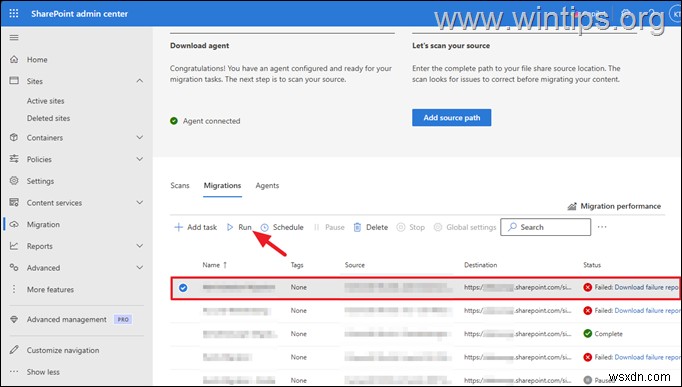Click the Reports chart icon
Viewport: 682px width, 387px height.
(14, 246)
